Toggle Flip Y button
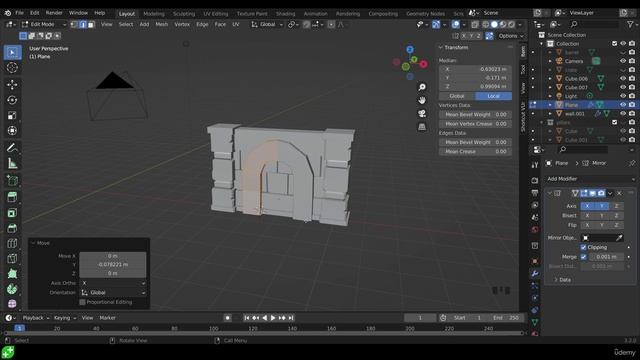Screen dimensions: 640x360 [602, 225]
